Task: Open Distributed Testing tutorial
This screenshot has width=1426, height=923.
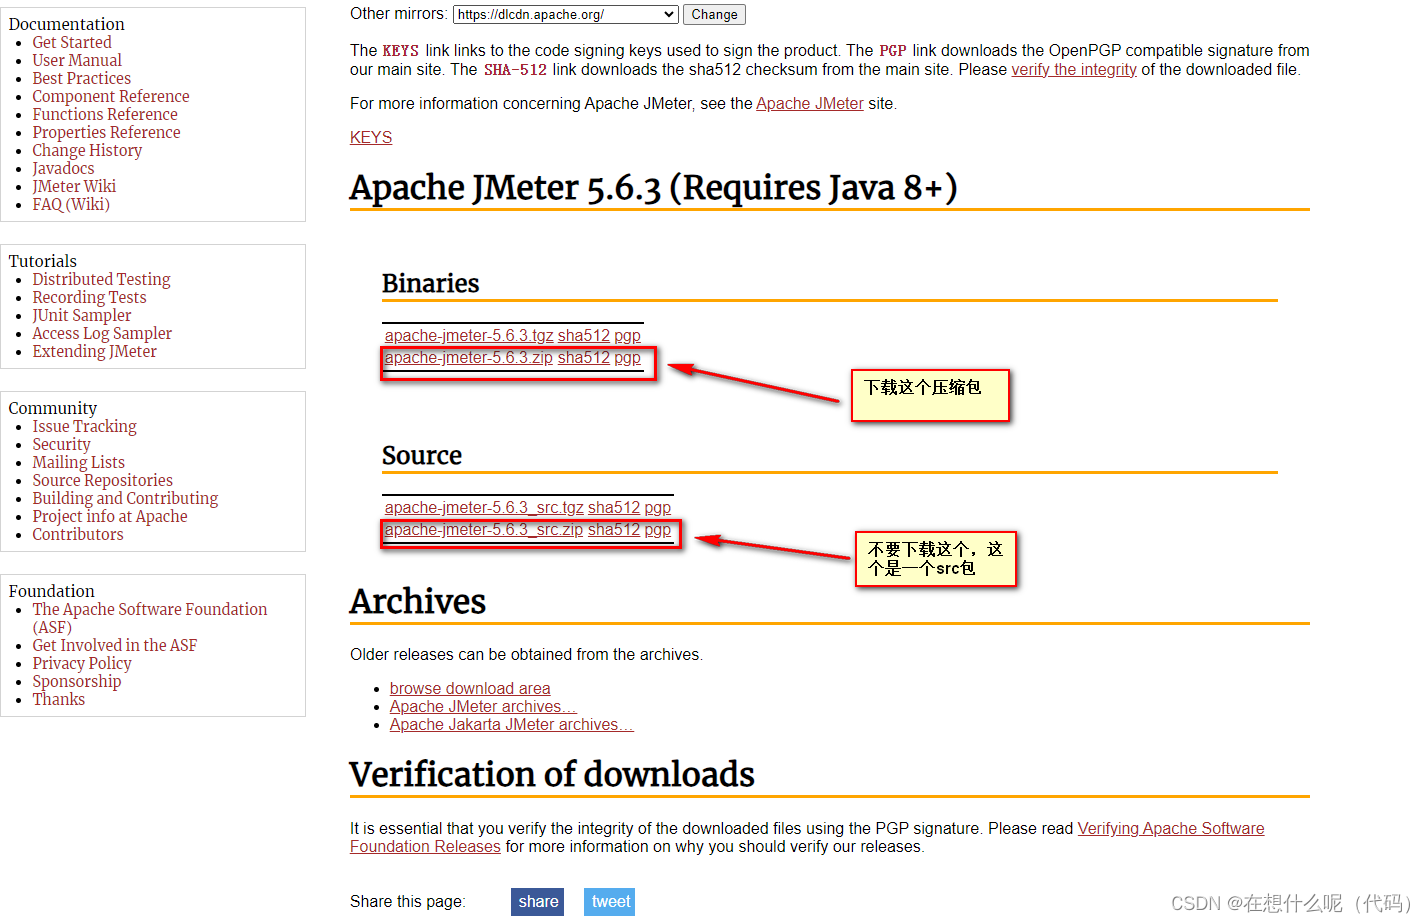Action: click(x=101, y=280)
